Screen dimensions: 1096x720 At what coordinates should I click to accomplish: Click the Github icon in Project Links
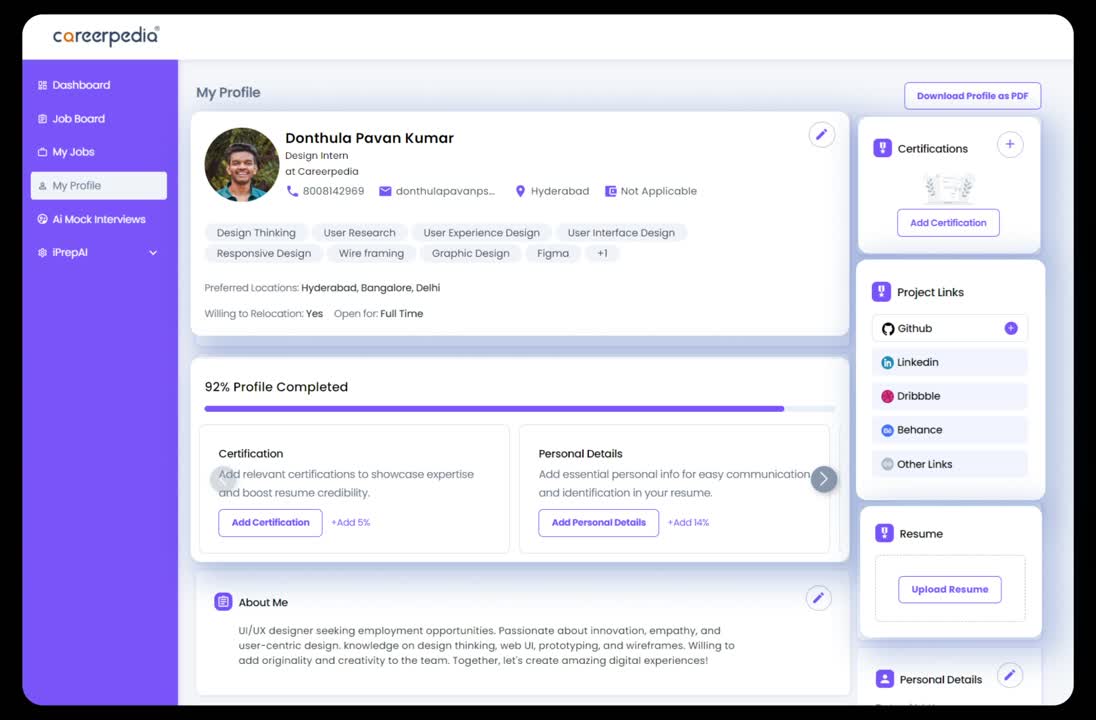coord(888,328)
